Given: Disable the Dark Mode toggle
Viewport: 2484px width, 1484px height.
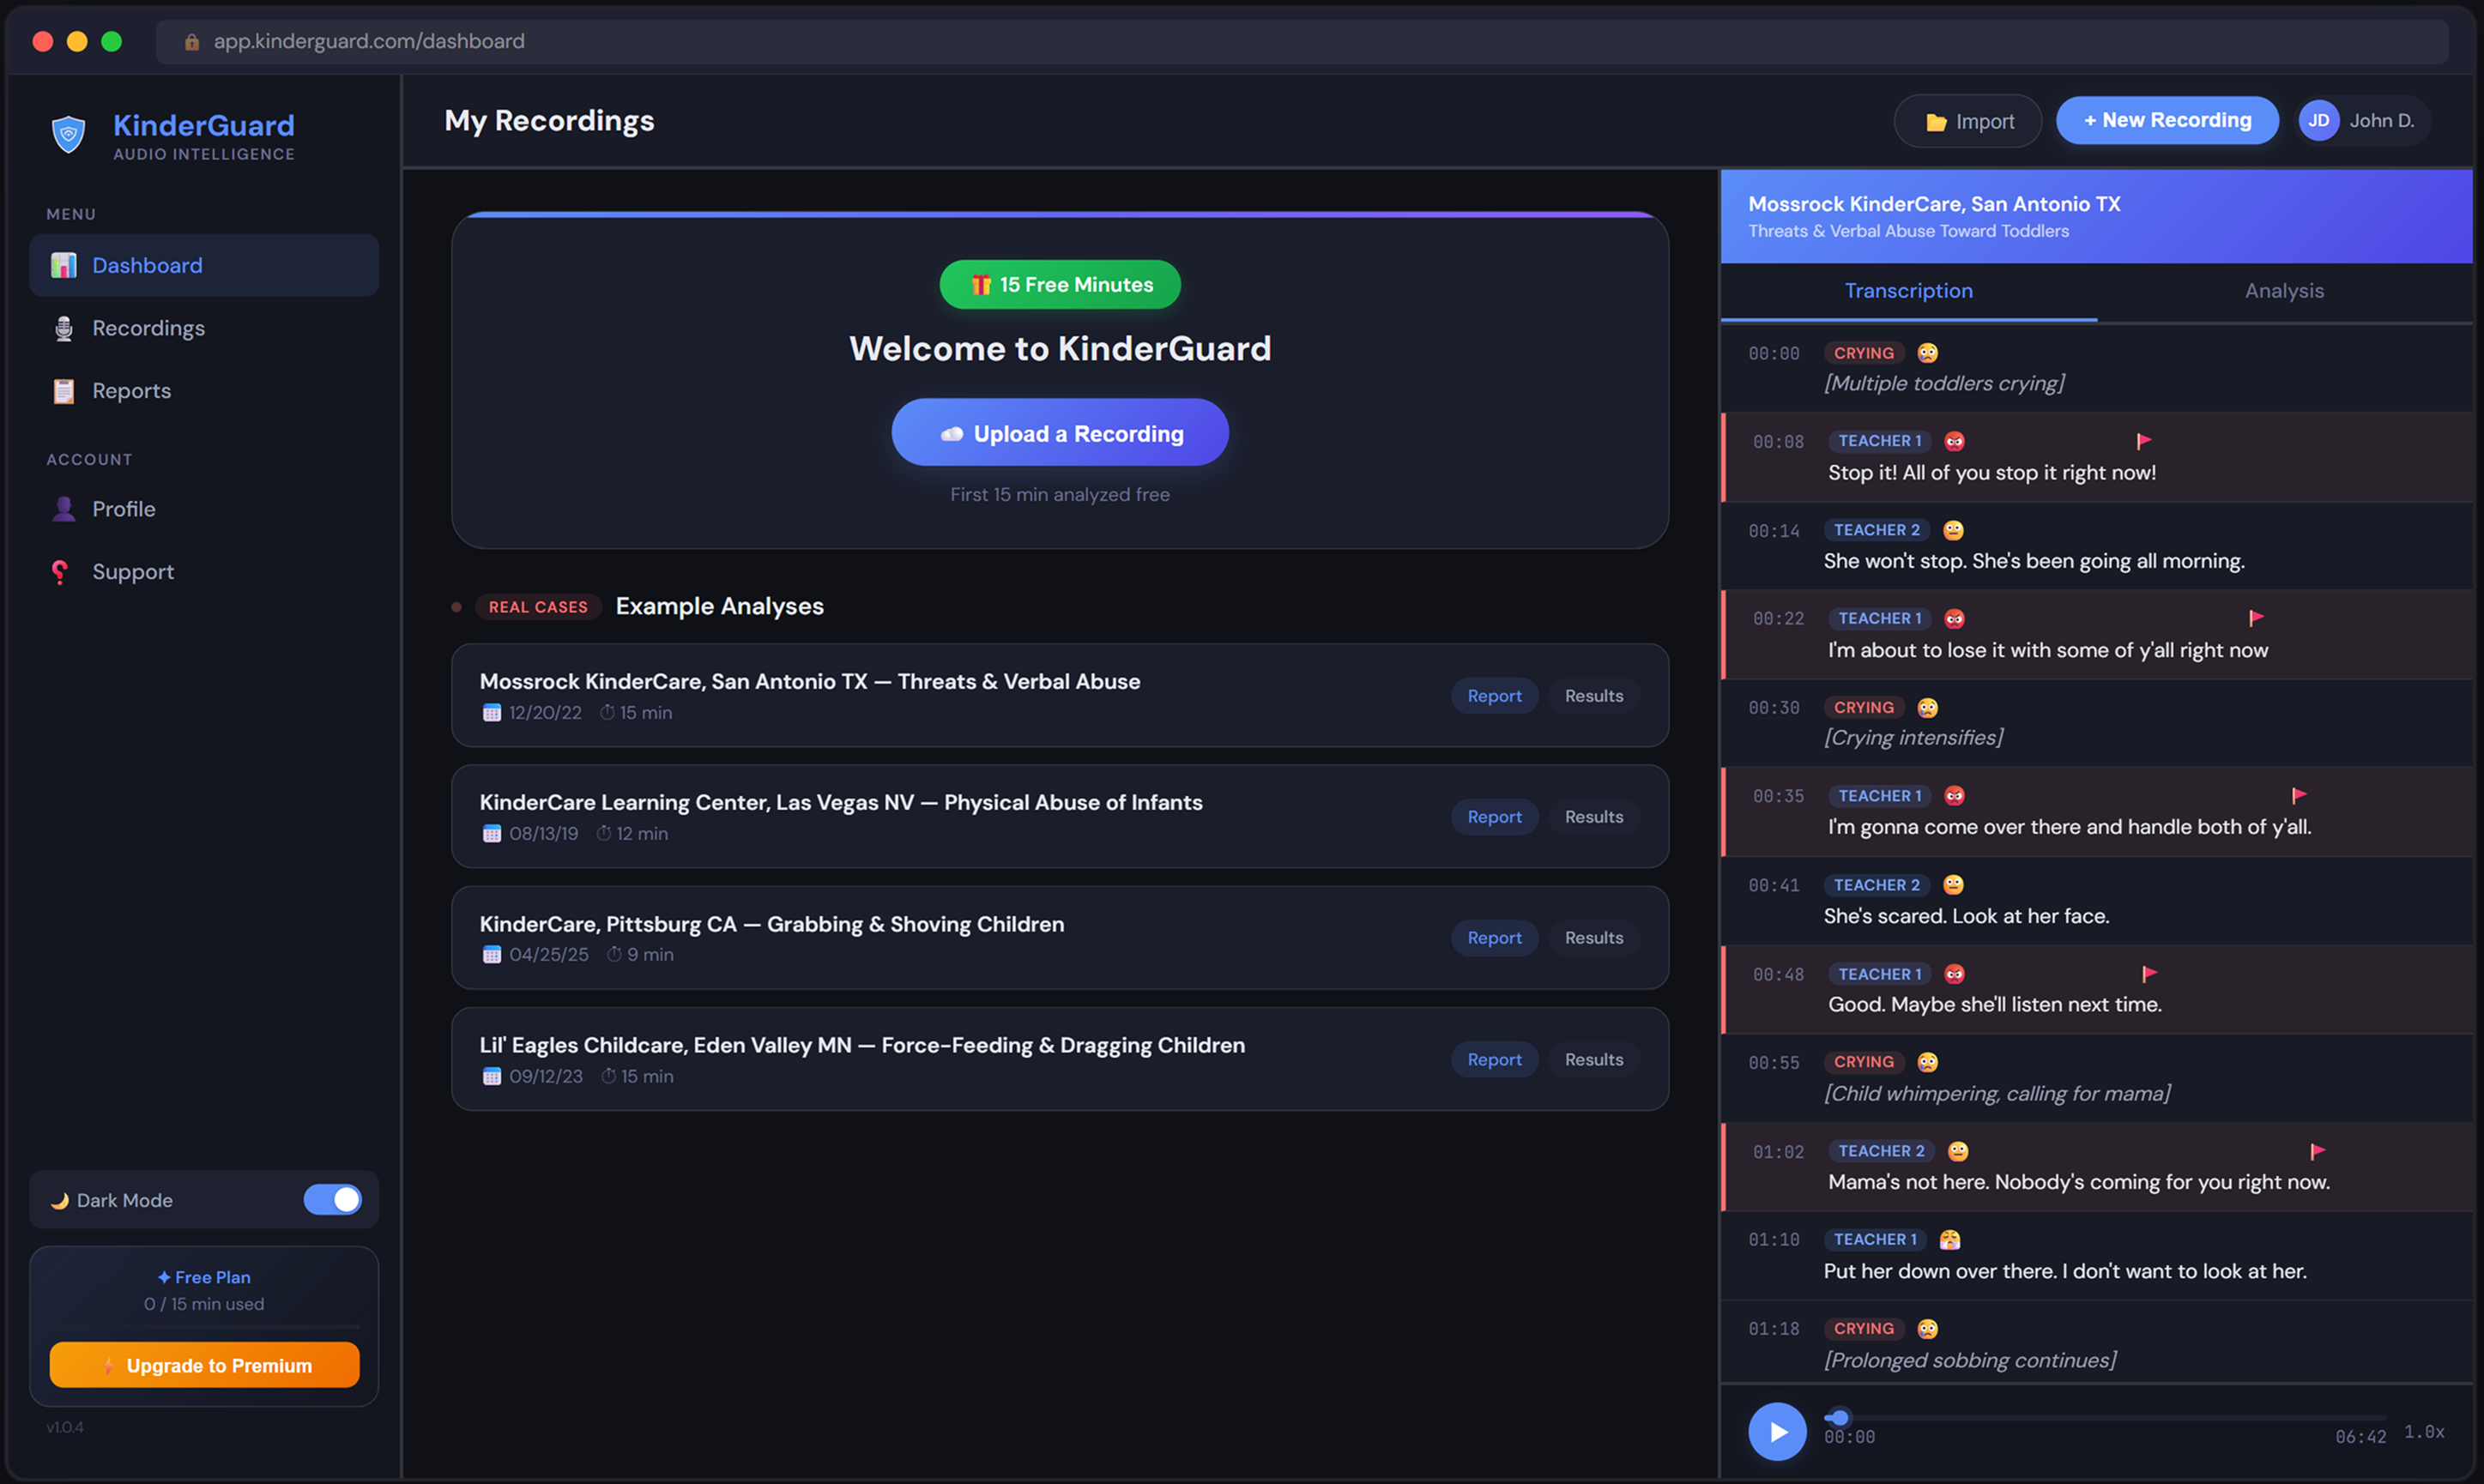Looking at the screenshot, I should click(333, 1199).
